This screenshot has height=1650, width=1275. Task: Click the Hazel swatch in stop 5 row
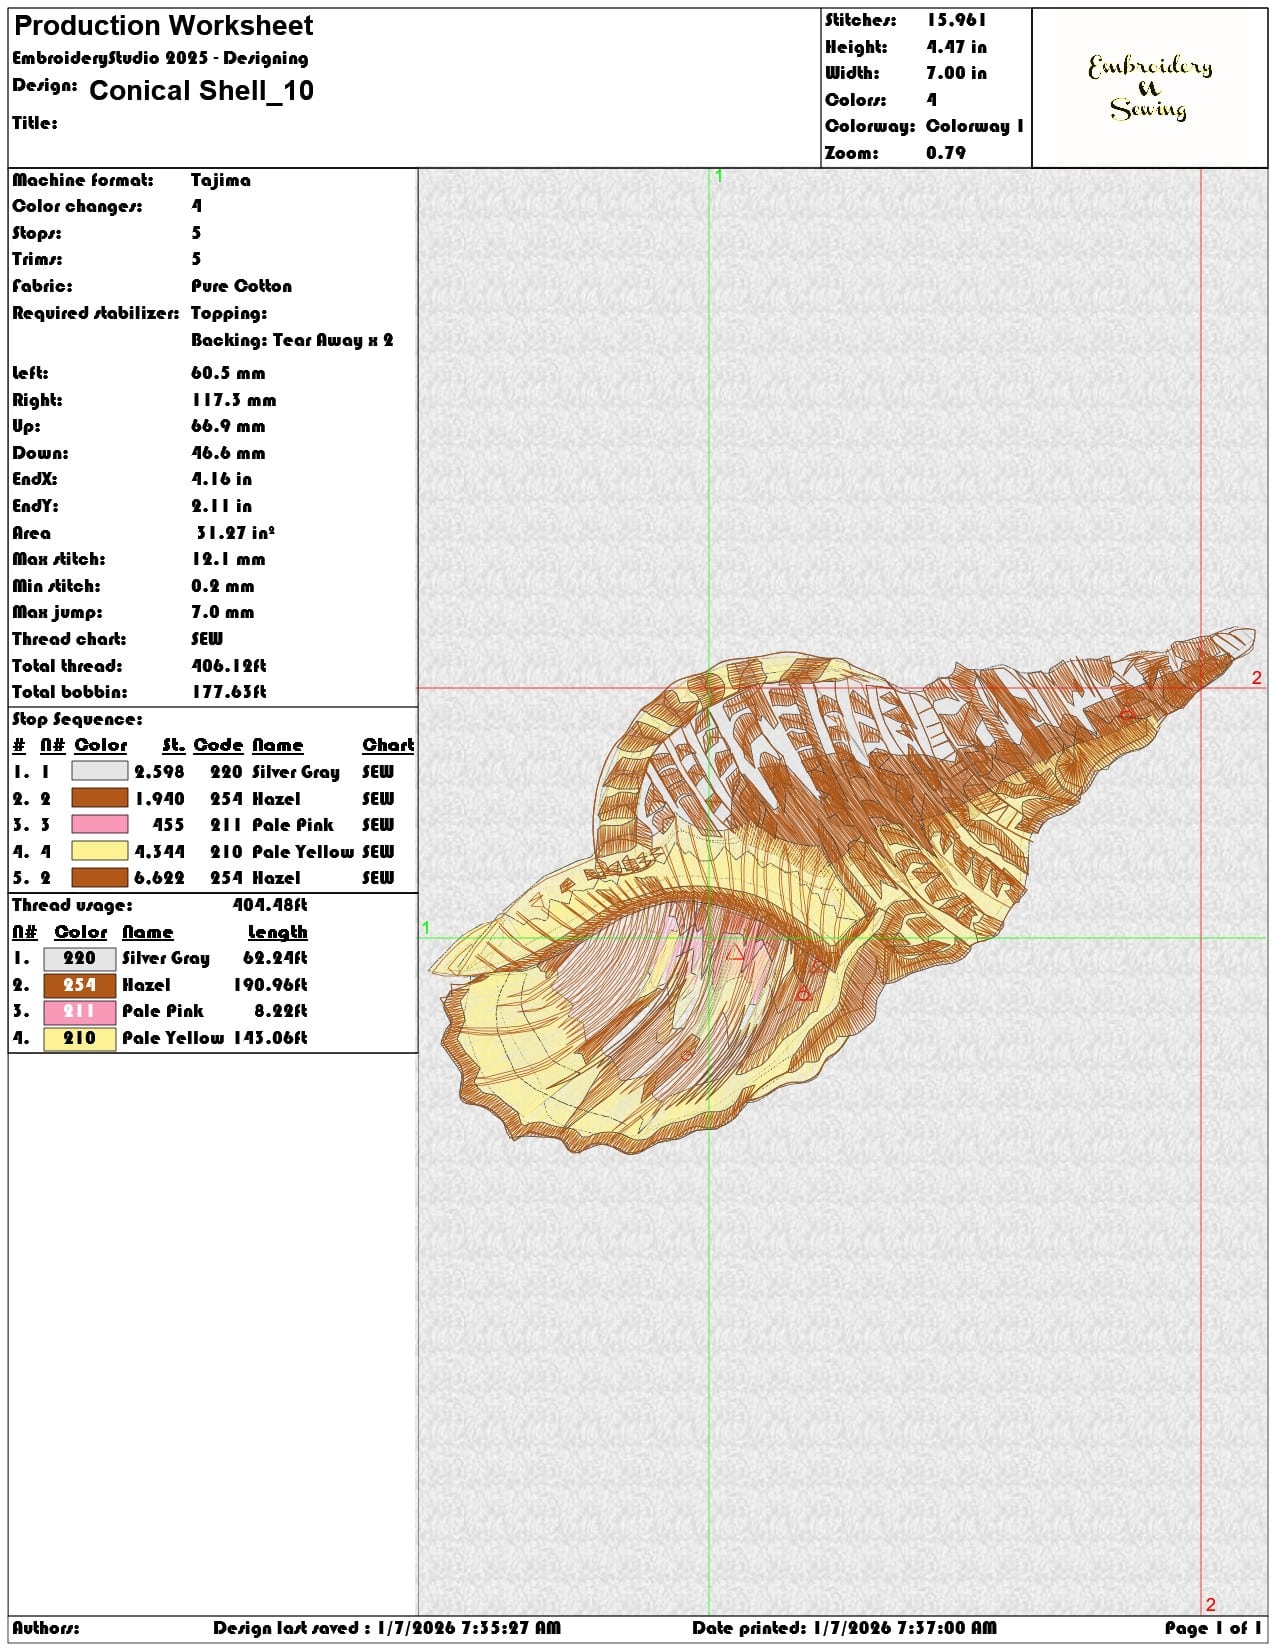pyautogui.click(x=100, y=877)
